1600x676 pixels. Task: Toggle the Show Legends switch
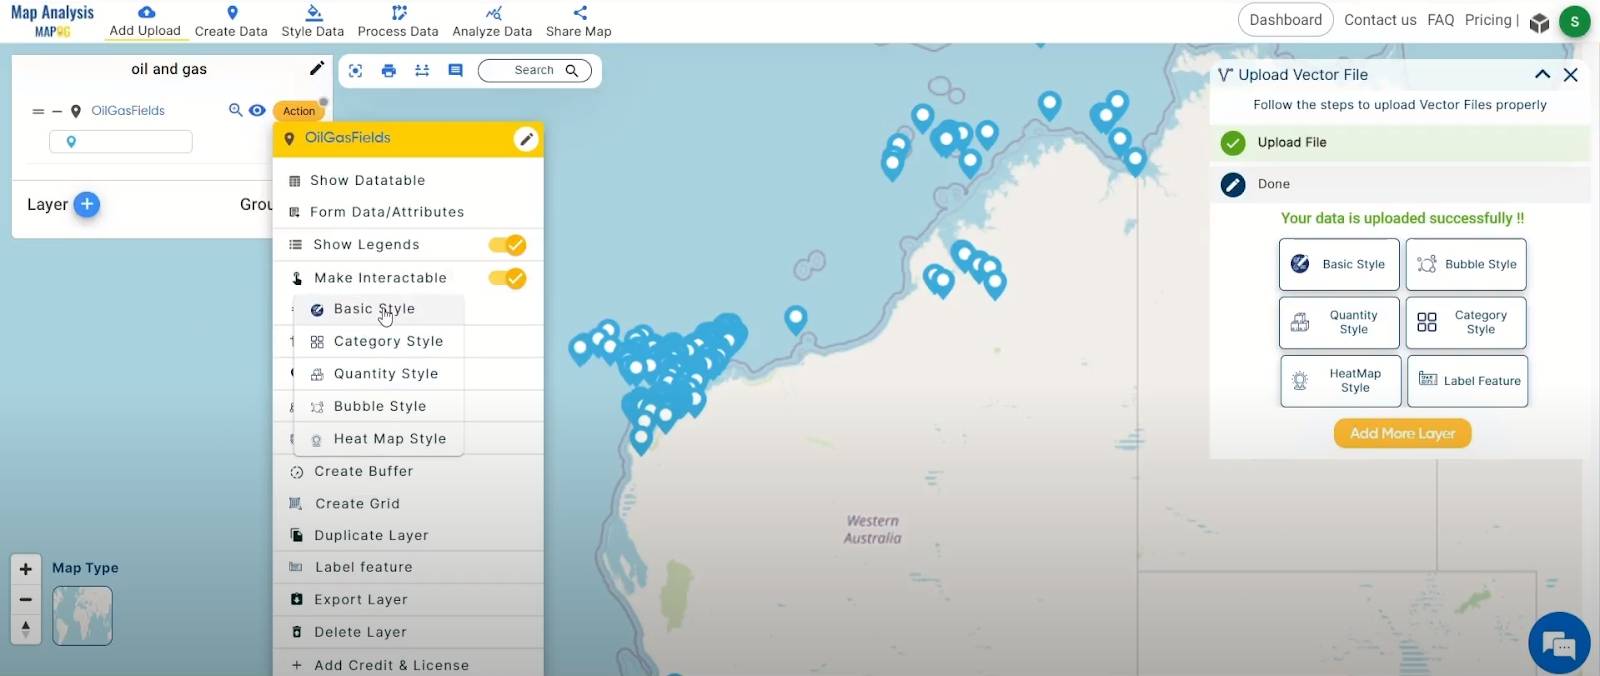(507, 245)
